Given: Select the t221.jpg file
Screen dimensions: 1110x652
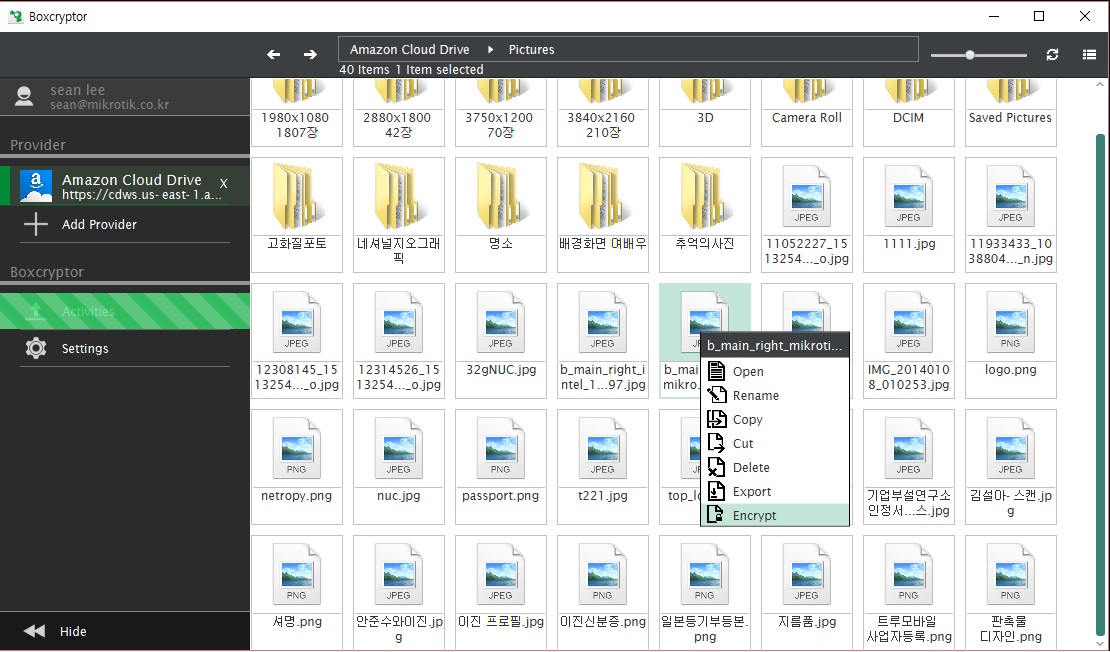Looking at the screenshot, I should (602, 467).
